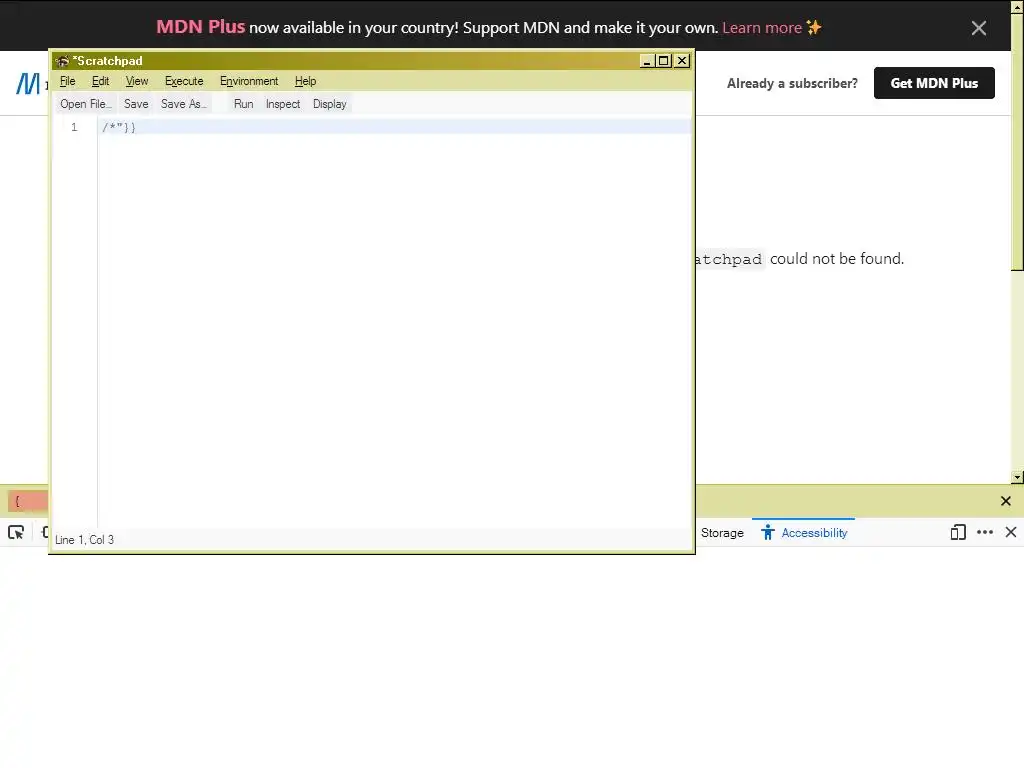The height and width of the screenshot is (768, 1024).
Task: Switch to the Accessibility devtools tab
Action: click(804, 533)
